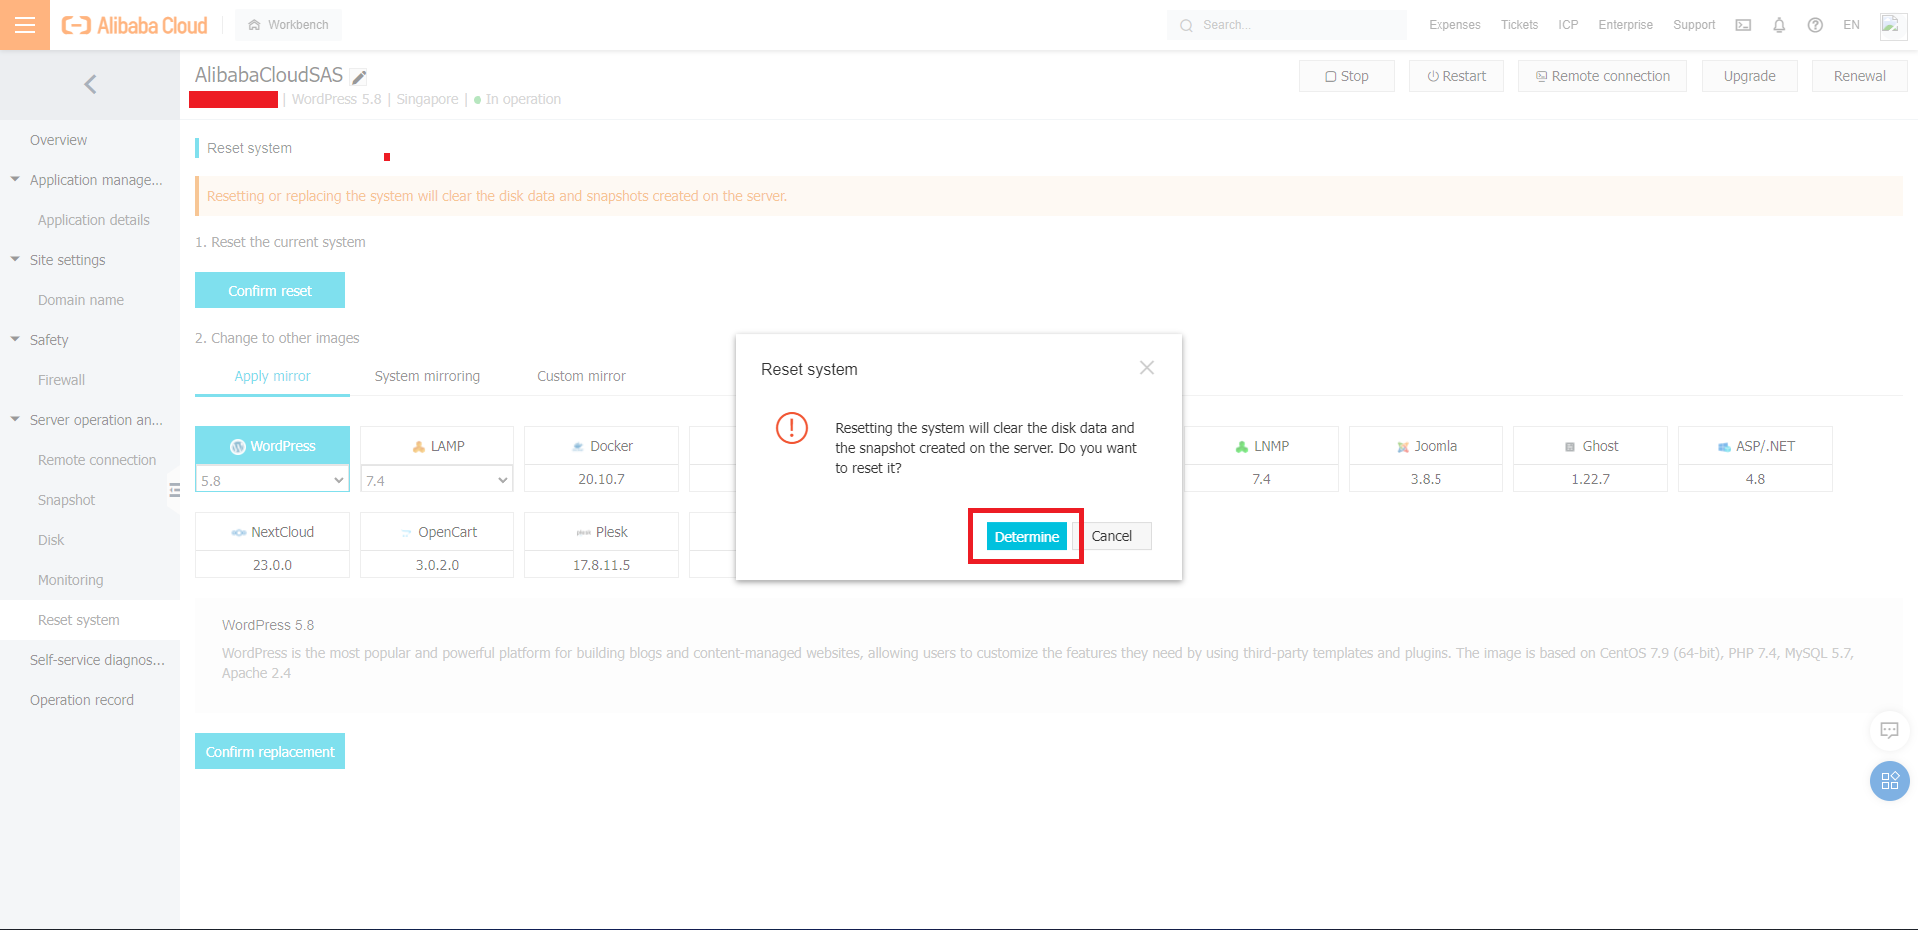1918x930 pixels.
Task: Open the hamburger navigation menu
Action: point(25,25)
